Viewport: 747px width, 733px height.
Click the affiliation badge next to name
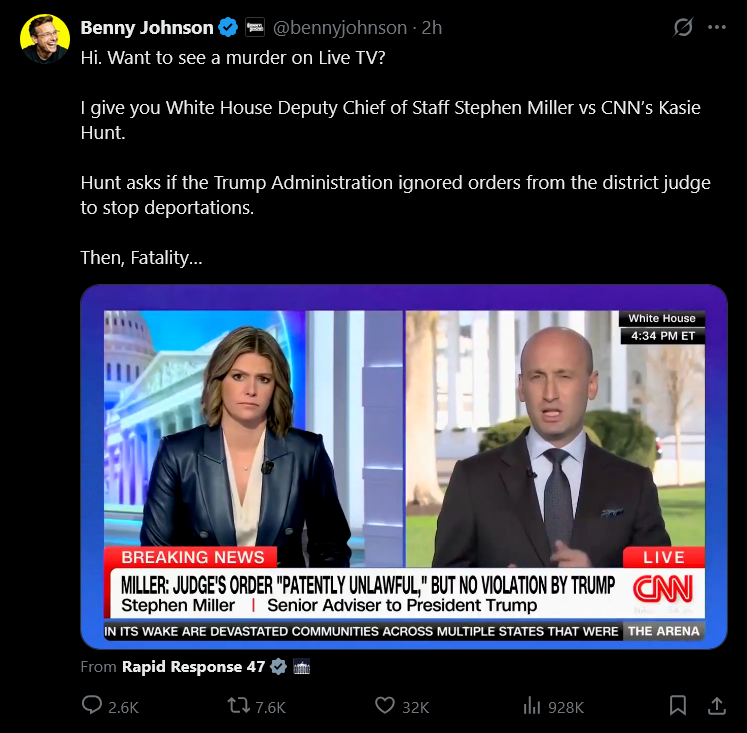(255, 28)
